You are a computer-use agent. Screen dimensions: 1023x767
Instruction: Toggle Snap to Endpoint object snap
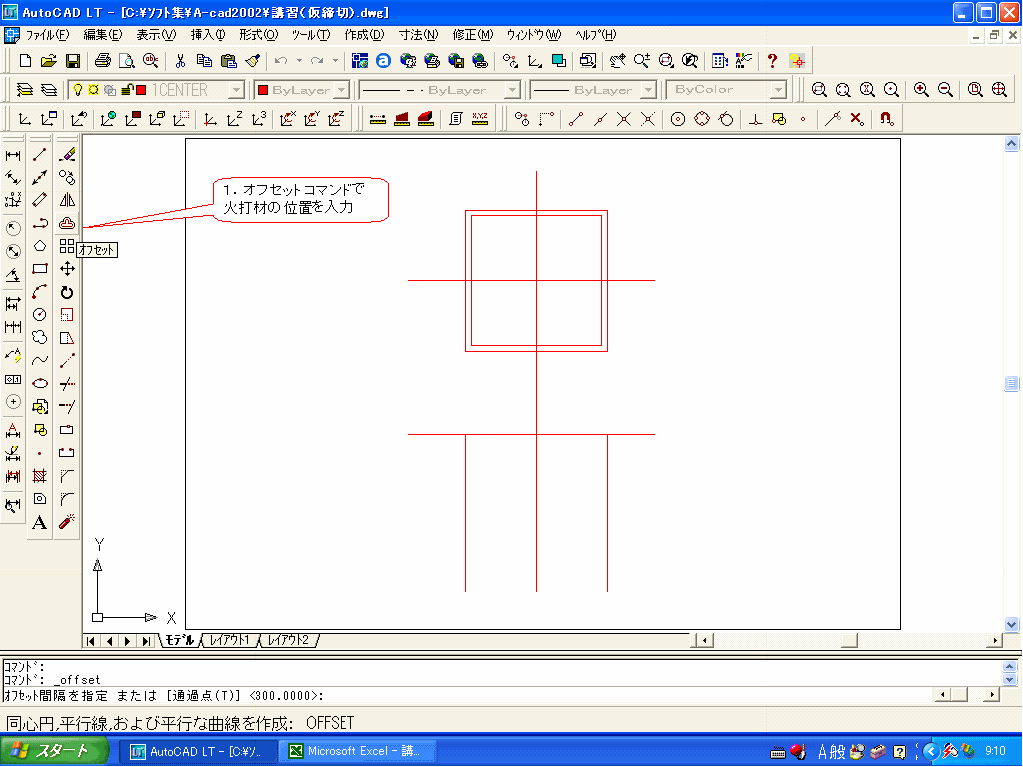tap(576, 119)
